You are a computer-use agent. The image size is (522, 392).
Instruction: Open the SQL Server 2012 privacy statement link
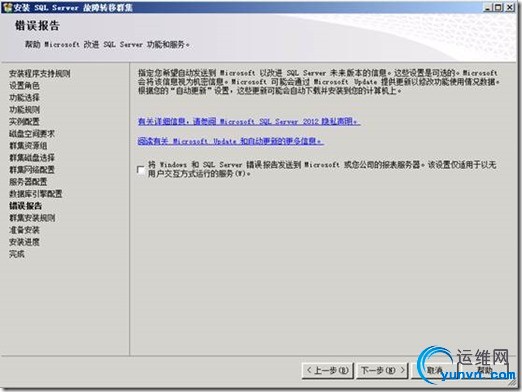pyautogui.click(x=249, y=121)
